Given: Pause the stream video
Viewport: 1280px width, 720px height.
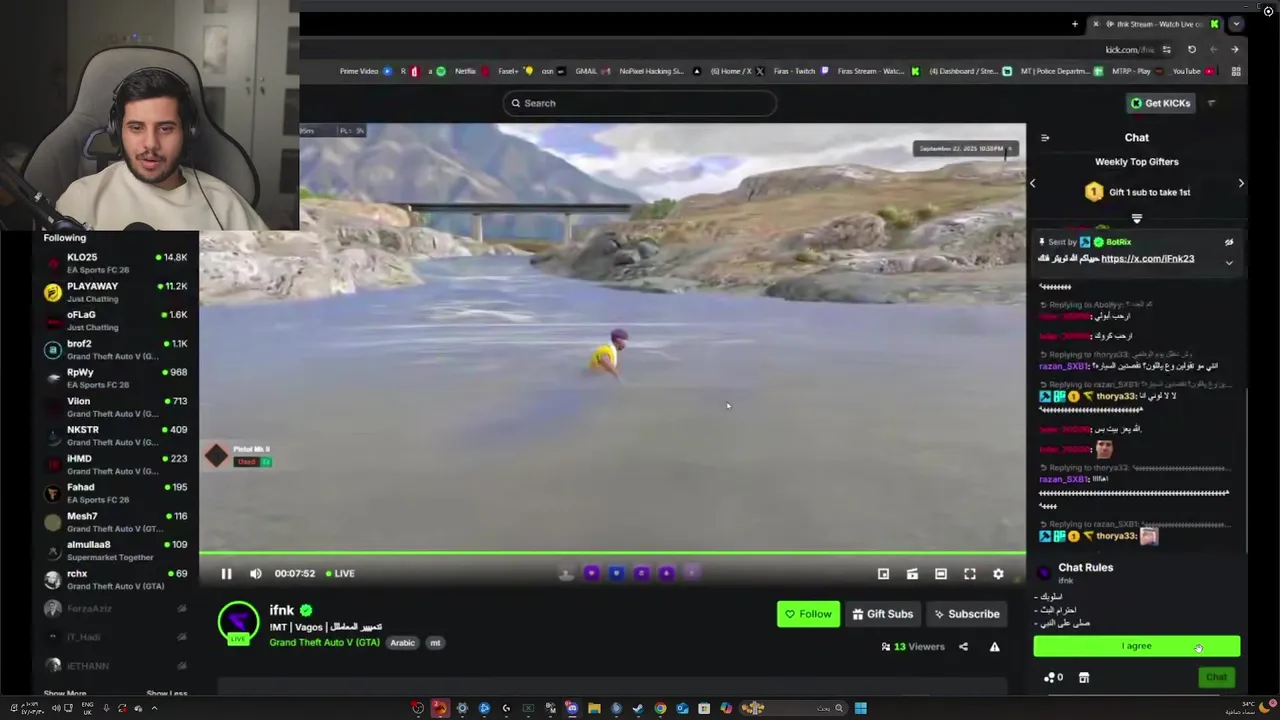Looking at the screenshot, I should pyautogui.click(x=226, y=573).
